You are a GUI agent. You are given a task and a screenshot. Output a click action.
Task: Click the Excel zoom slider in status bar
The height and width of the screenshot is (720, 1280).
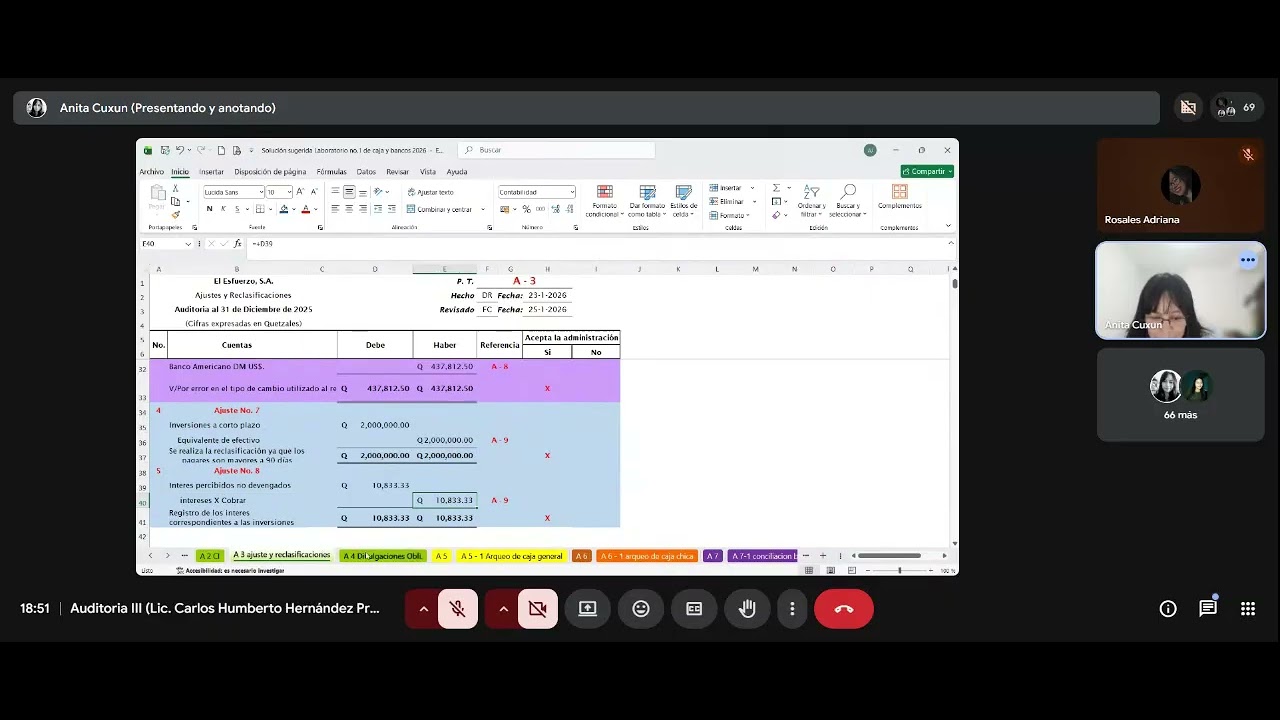(x=899, y=570)
